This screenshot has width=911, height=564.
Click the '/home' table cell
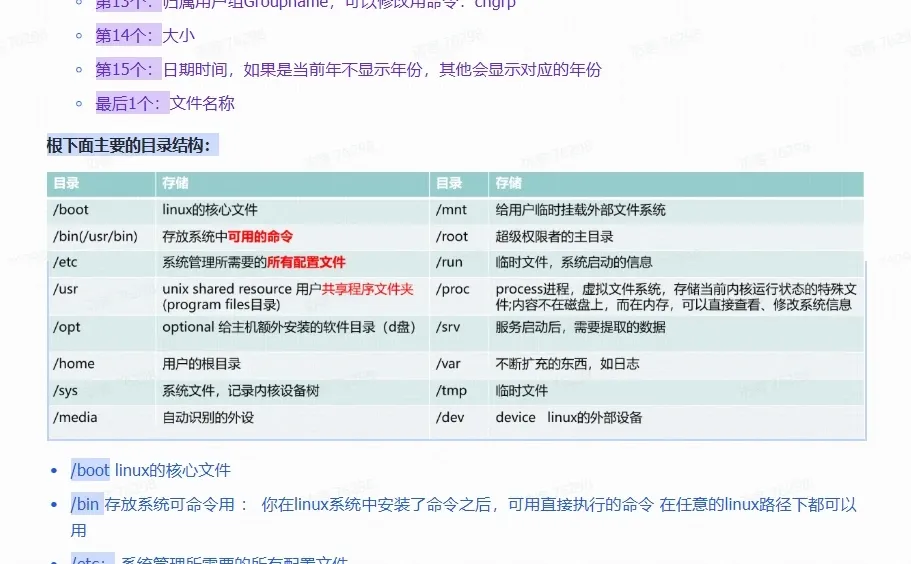point(101,364)
